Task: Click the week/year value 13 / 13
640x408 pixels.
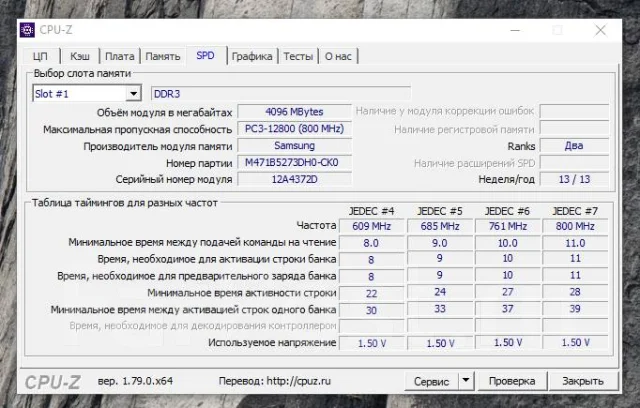Action: coord(574,179)
